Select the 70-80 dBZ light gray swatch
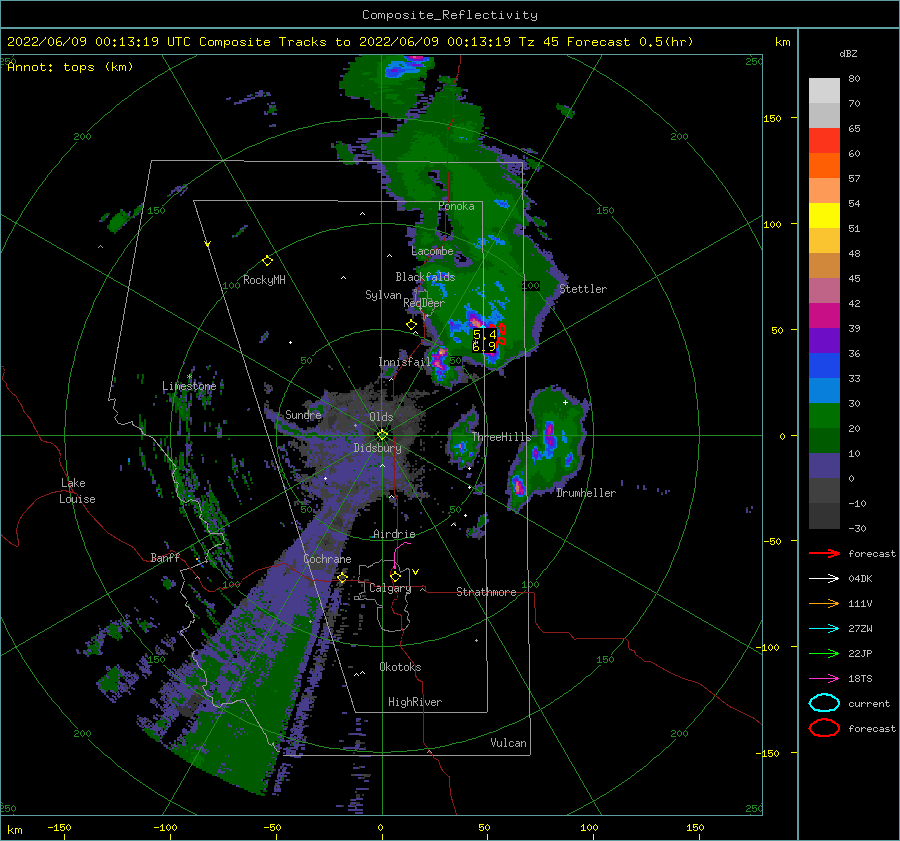 pos(824,91)
